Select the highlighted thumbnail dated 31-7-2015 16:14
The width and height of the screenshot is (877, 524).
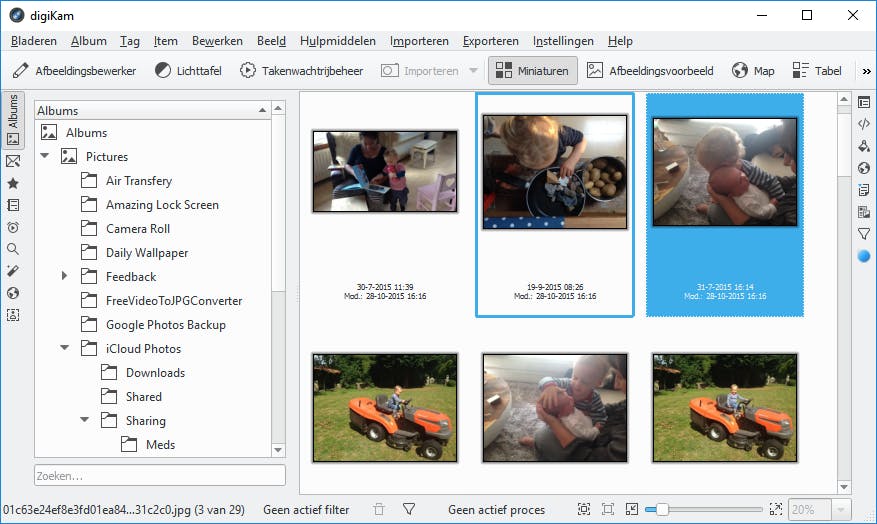pos(725,172)
